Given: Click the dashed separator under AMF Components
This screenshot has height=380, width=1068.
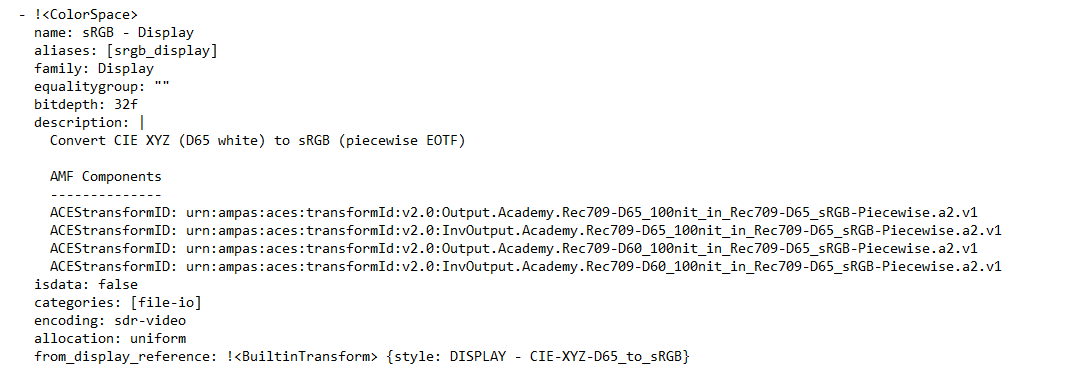Looking at the screenshot, I should click(x=106, y=194).
